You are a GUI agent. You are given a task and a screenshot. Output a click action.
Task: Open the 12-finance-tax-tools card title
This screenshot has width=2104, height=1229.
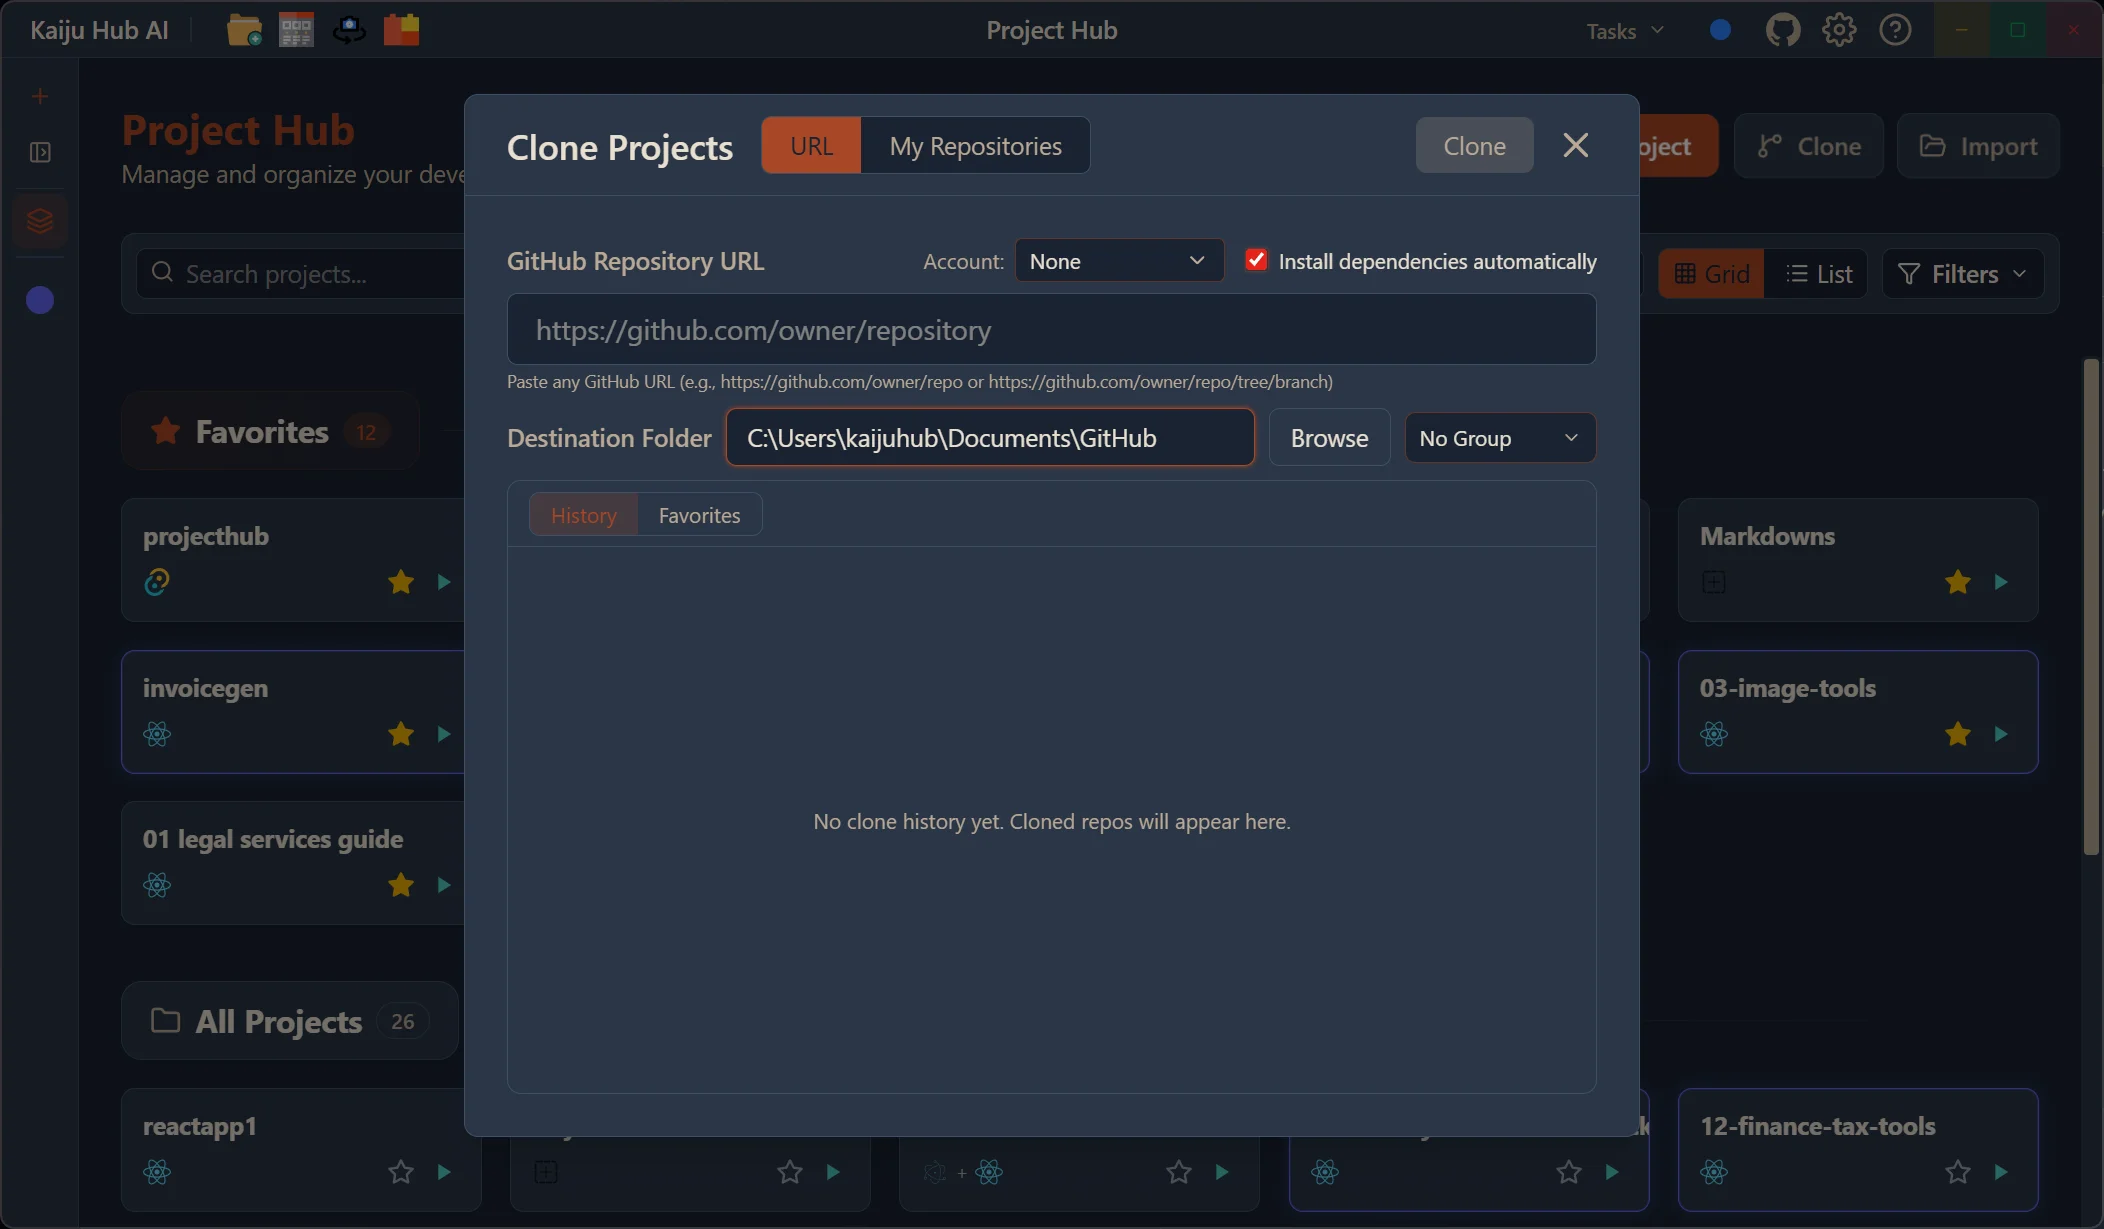(1818, 1127)
